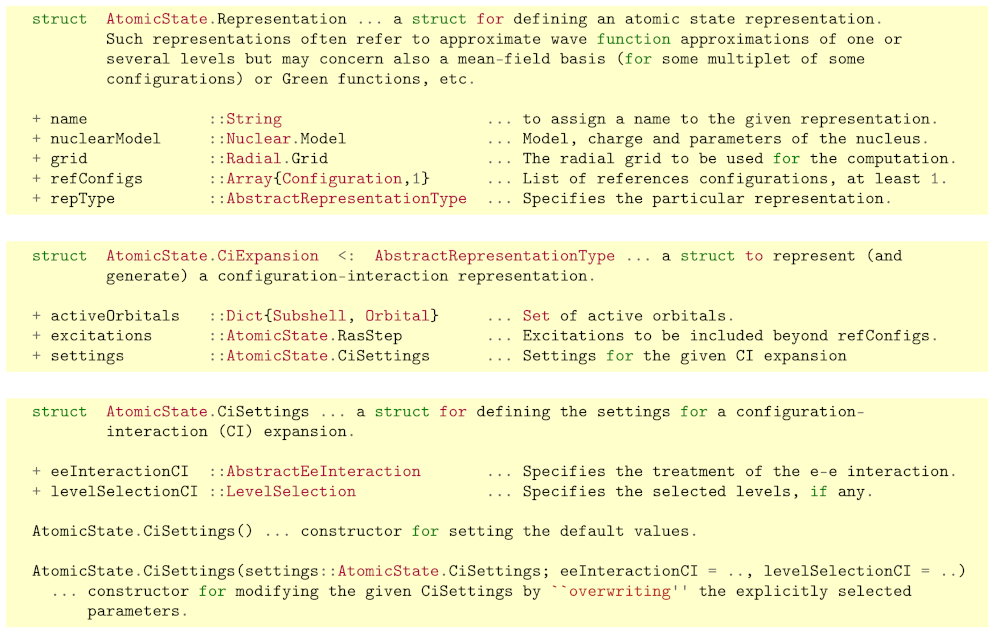Click the ::Radial.Grid type reference
The image size is (996, 634).
(268, 159)
